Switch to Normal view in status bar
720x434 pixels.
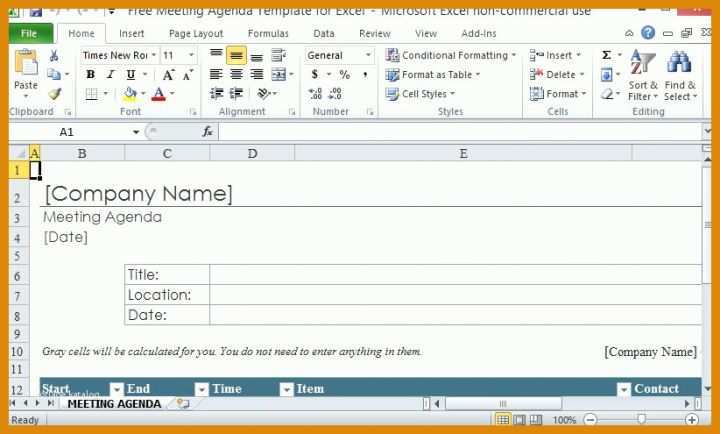pos(503,420)
